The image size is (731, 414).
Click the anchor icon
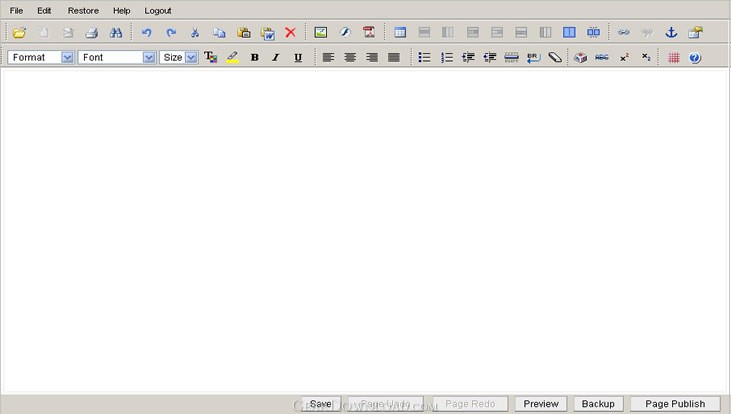[671, 33]
